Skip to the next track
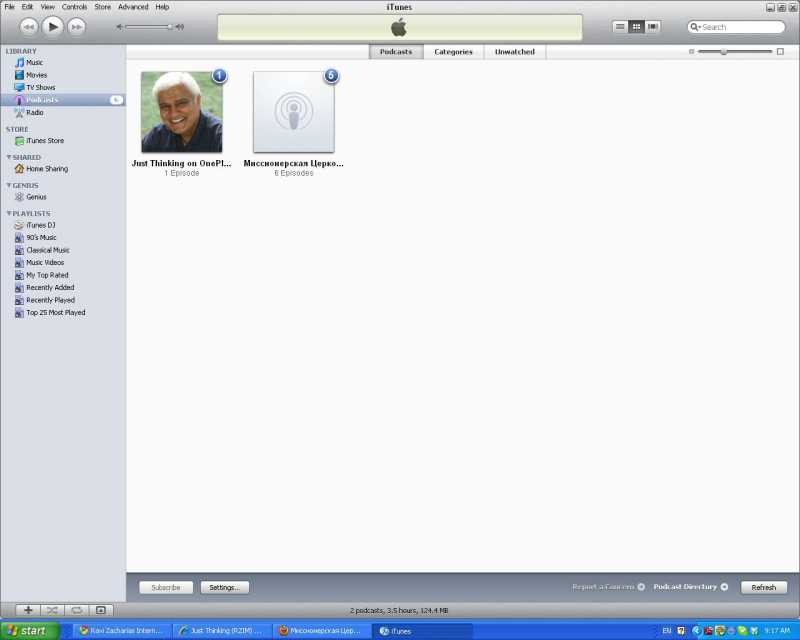Screen dimensions: 800x640 click(76, 27)
